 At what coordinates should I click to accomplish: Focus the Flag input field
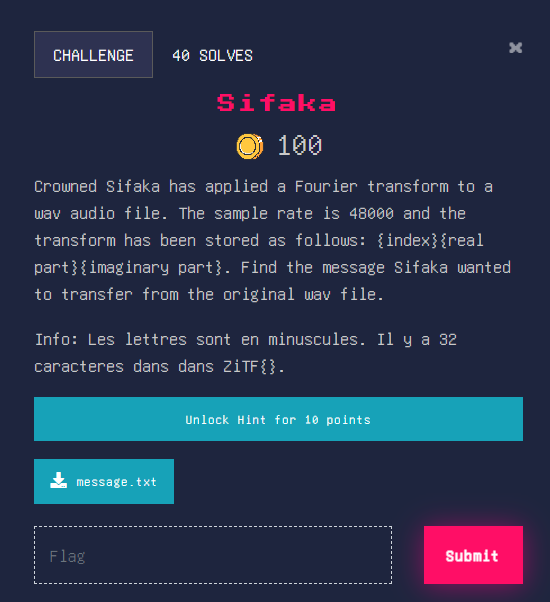pyautogui.click(x=213, y=555)
